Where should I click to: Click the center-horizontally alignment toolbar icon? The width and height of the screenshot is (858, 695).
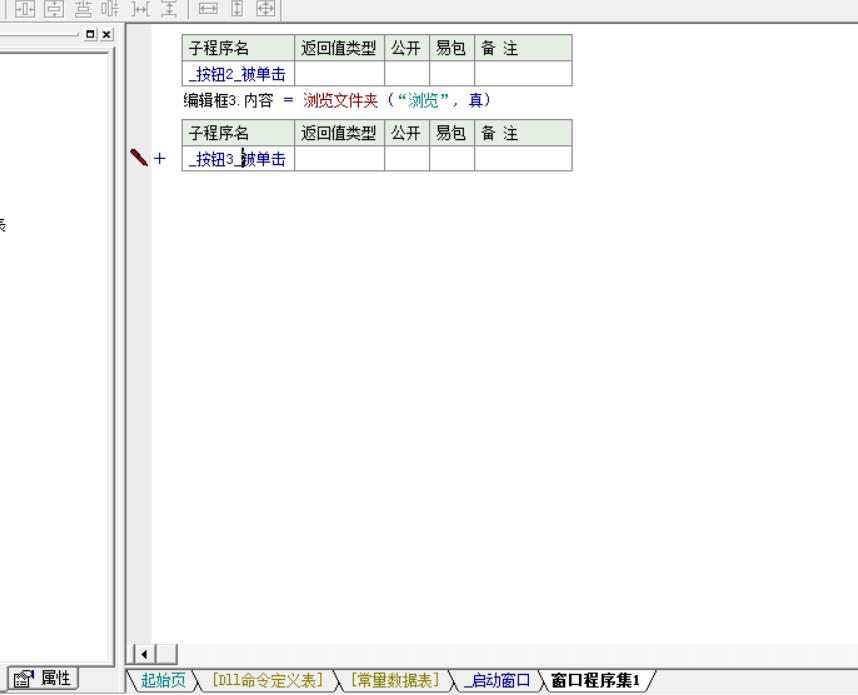pos(25,9)
